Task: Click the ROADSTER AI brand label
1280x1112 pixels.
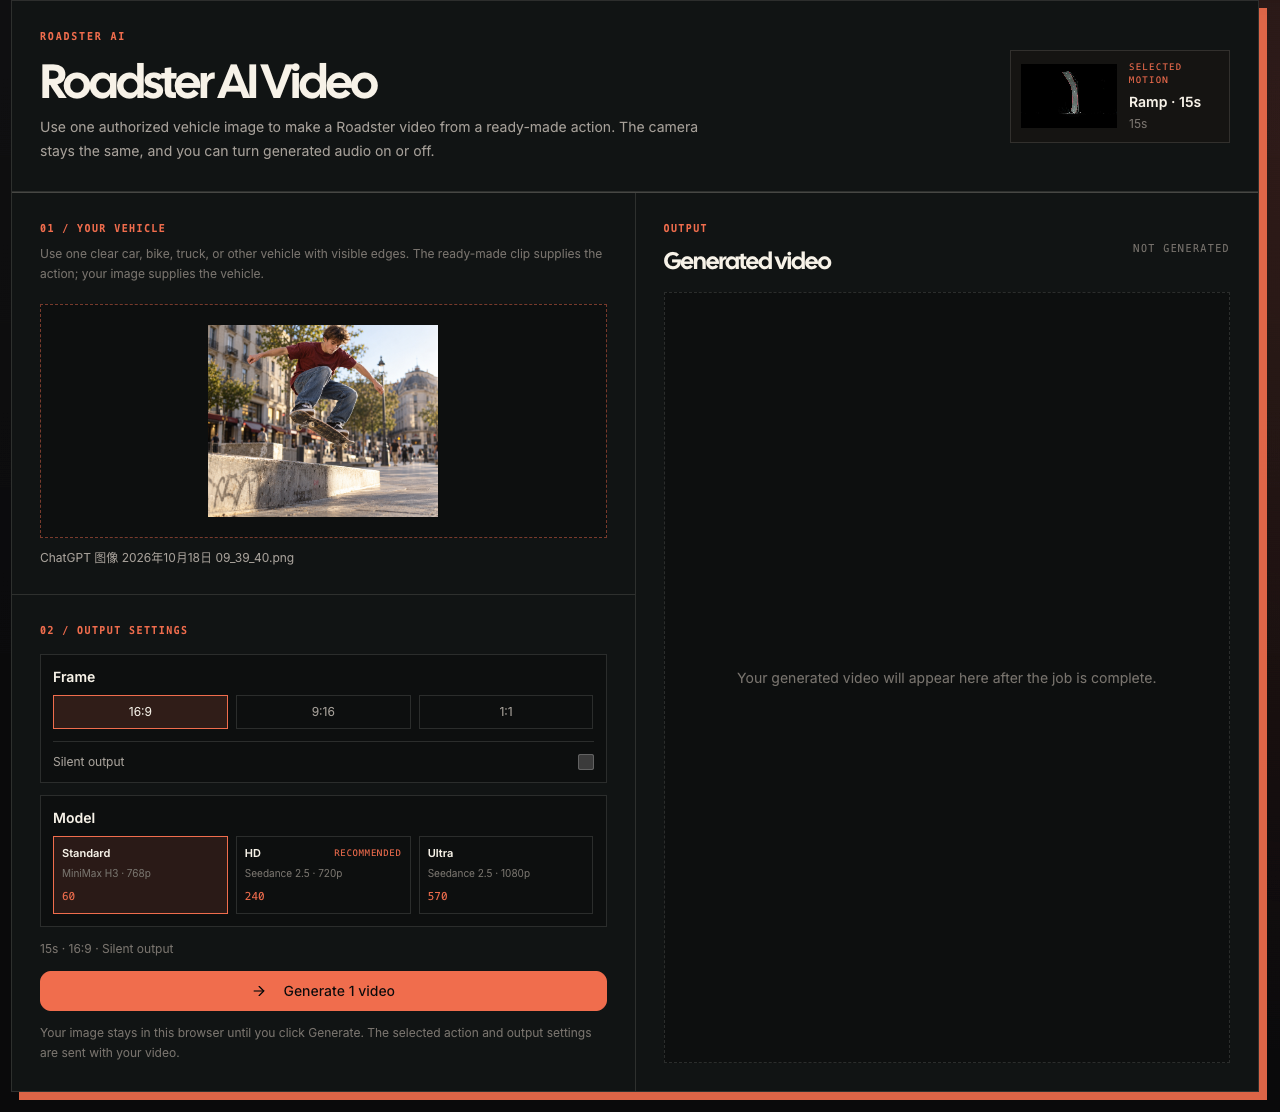Action: click(x=83, y=36)
